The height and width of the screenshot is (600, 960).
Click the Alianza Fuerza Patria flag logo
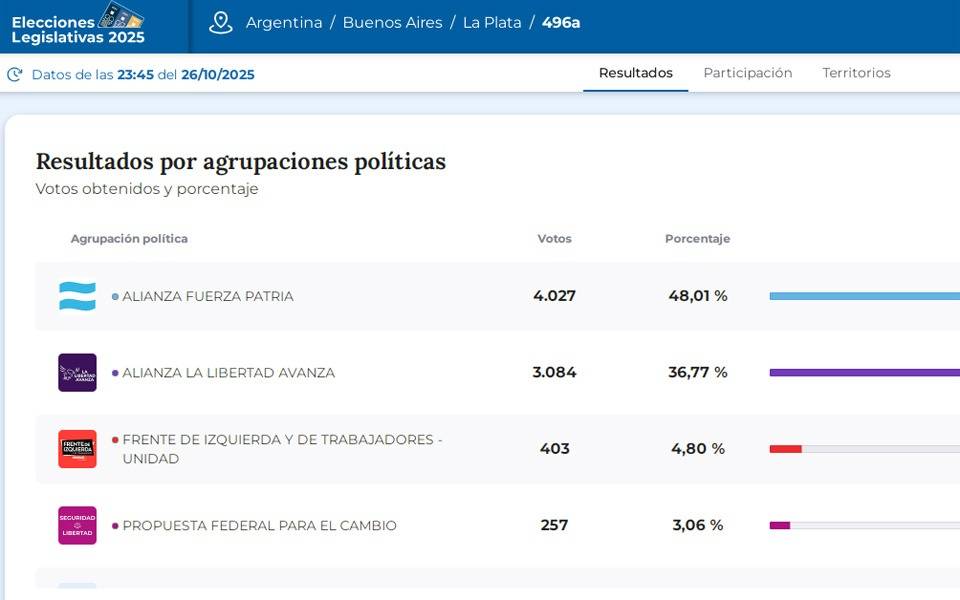pyautogui.click(x=77, y=296)
